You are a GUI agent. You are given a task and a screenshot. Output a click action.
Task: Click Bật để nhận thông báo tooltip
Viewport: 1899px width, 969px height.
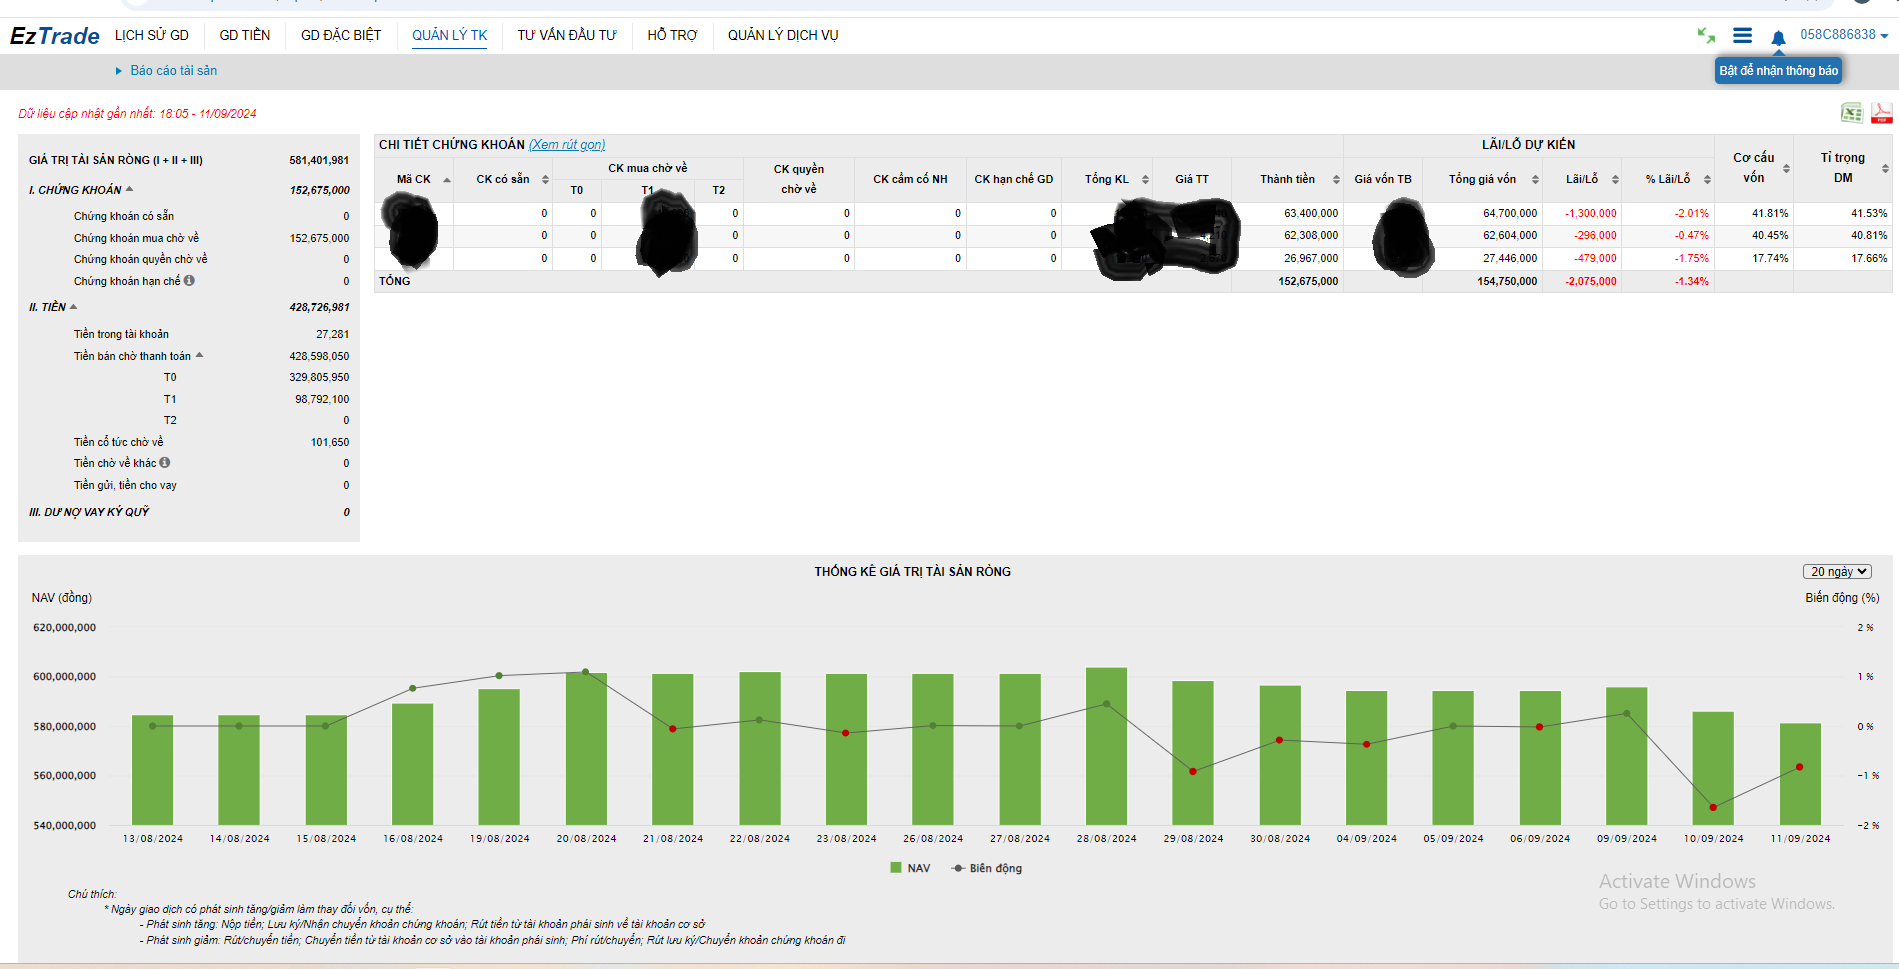tap(1778, 71)
